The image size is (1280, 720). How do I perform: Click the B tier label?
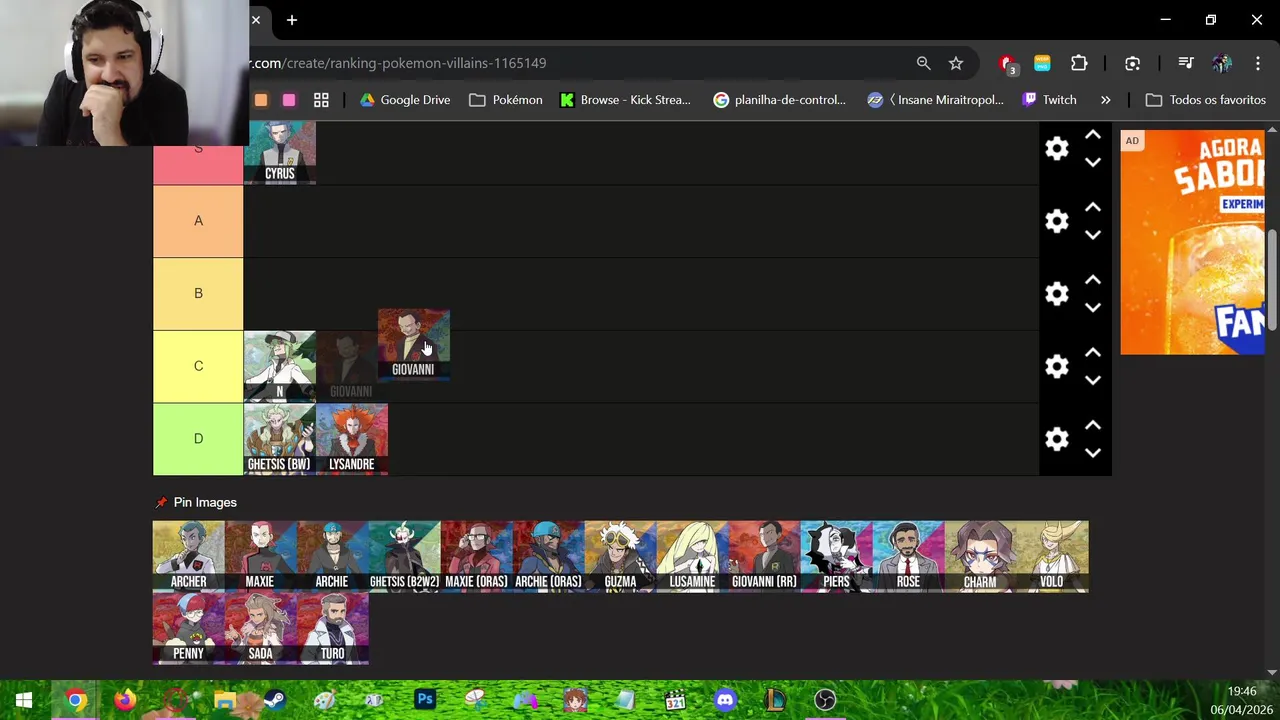198,294
